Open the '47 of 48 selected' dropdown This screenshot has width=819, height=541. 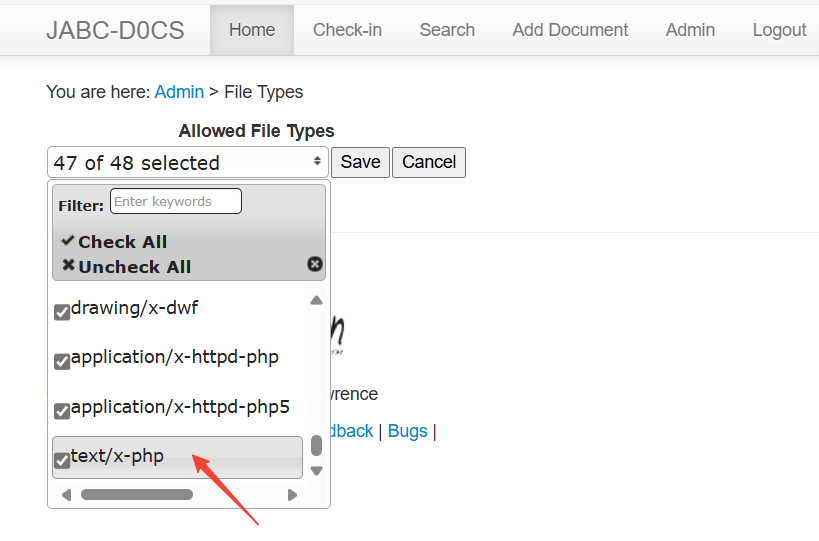[x=188, y=162]
